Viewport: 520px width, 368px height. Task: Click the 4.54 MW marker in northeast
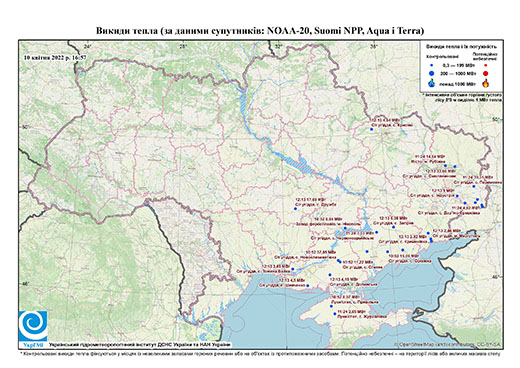point(371,129)
